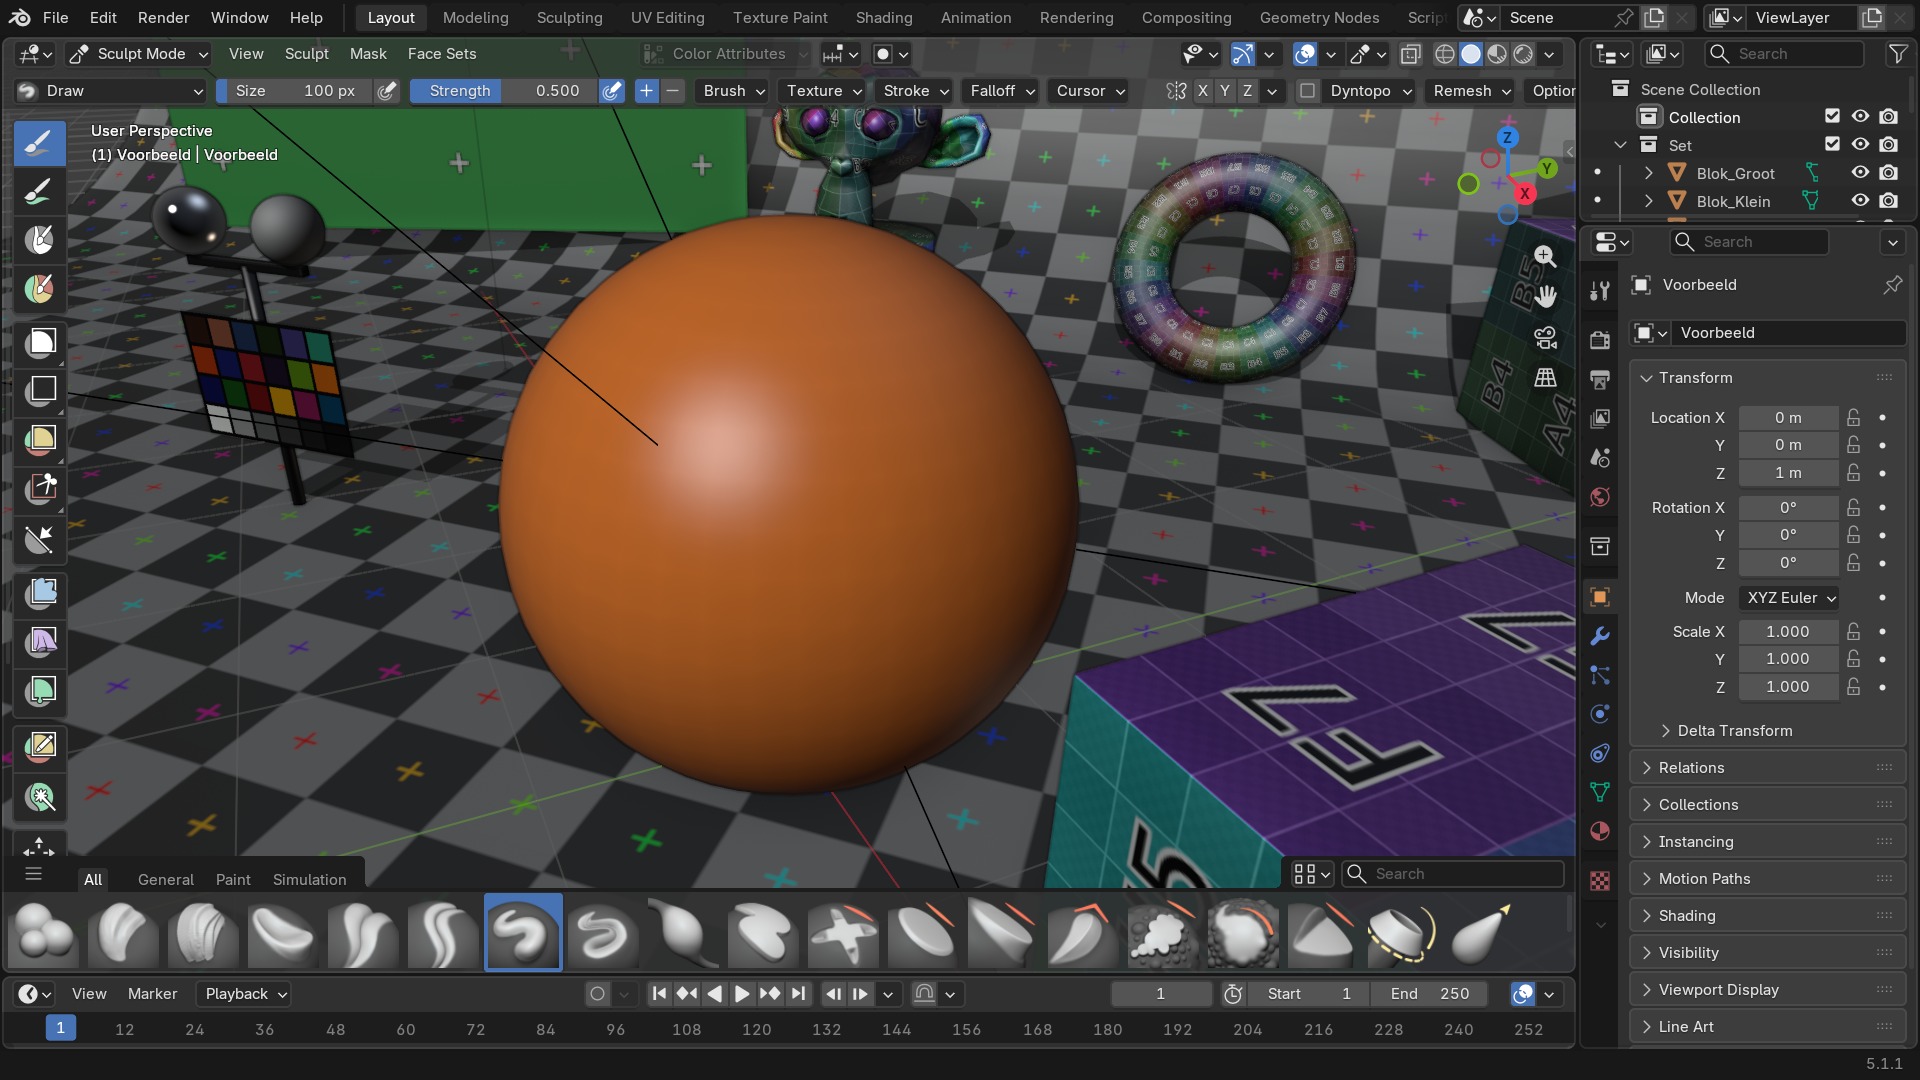Screen dimensions: 1920x1080
Task: Open the Playback dropdown in the timeline
Action: pos(245,994)
